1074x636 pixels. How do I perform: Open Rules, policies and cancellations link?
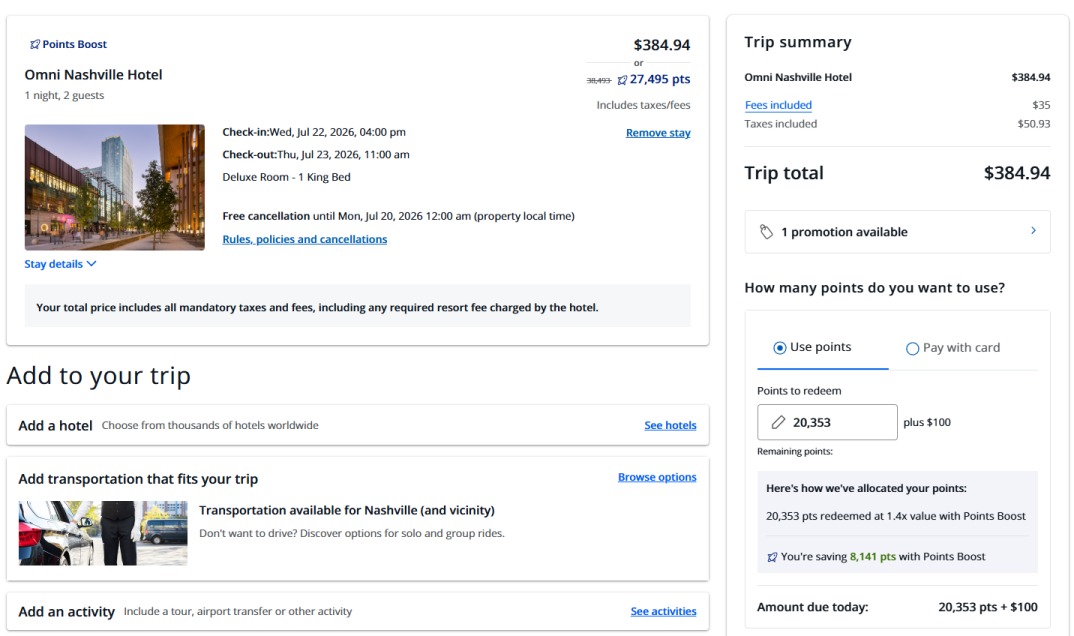click(x=305, y=239)
